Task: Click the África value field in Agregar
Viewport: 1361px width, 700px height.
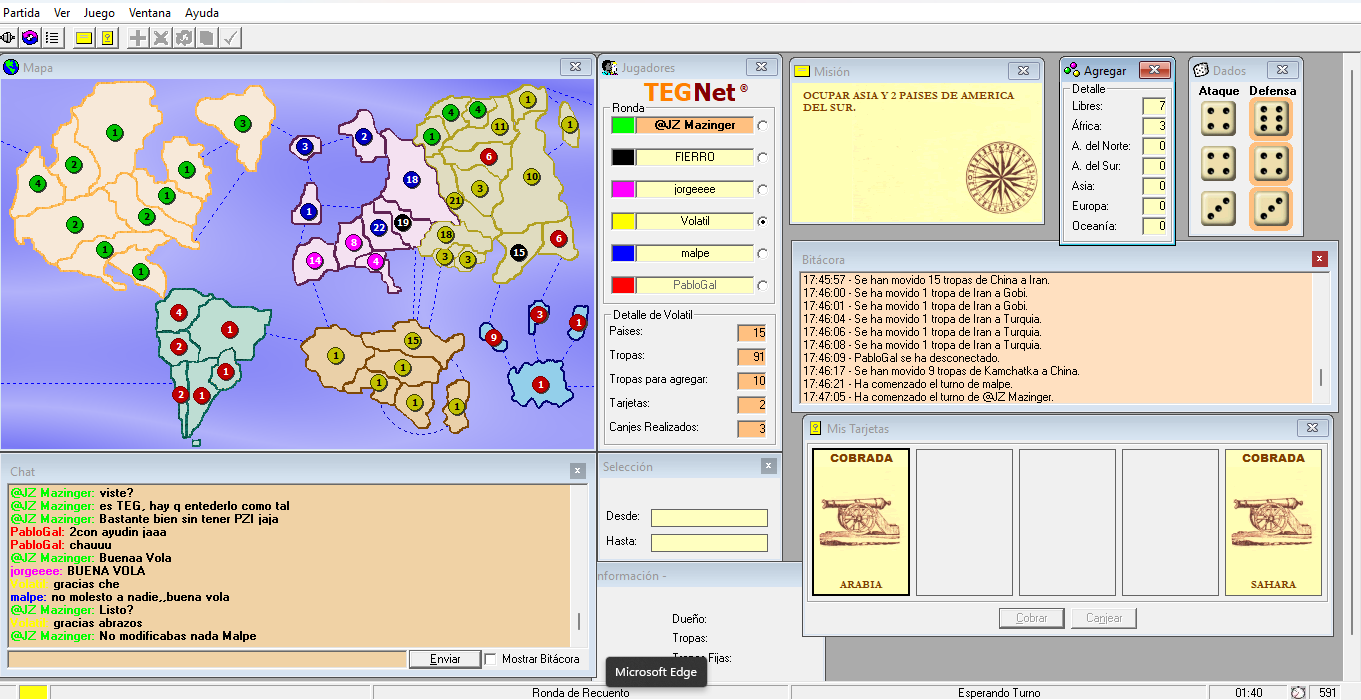Action: tap(1155, 126)
